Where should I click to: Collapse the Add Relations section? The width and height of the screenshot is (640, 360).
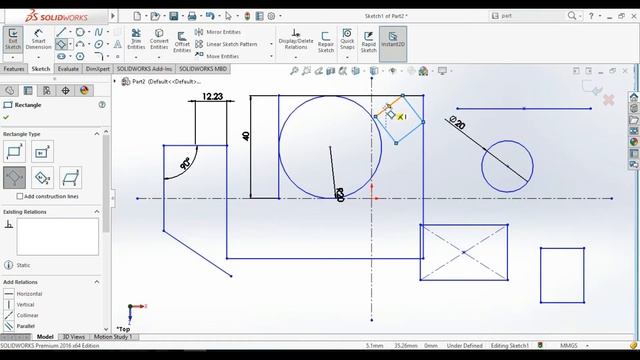pos(97,282)
